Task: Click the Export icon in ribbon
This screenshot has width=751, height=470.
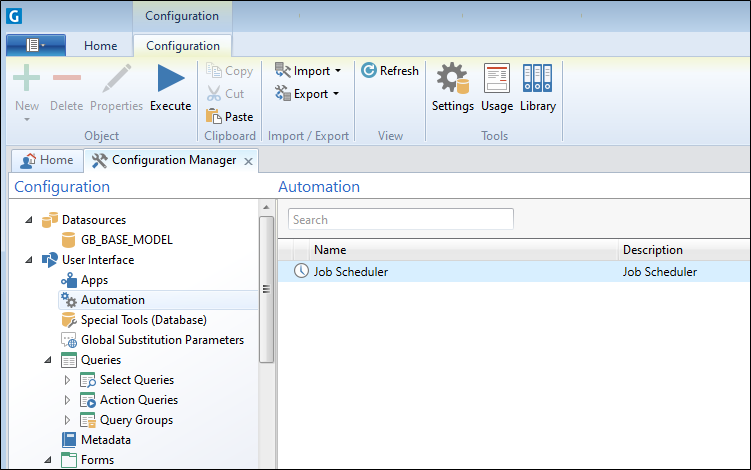Action: point(283,93)
